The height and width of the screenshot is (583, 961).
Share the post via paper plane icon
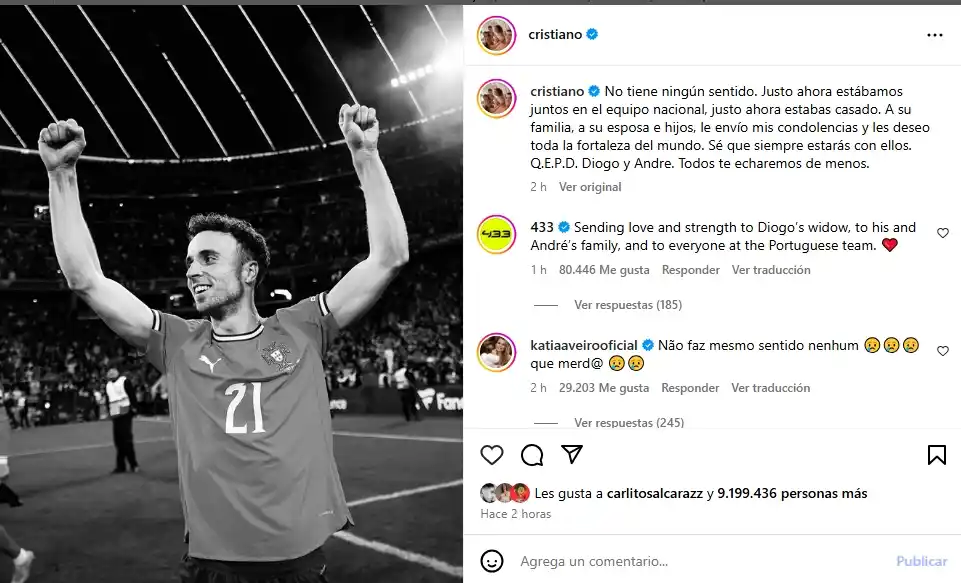pos(572,455)
